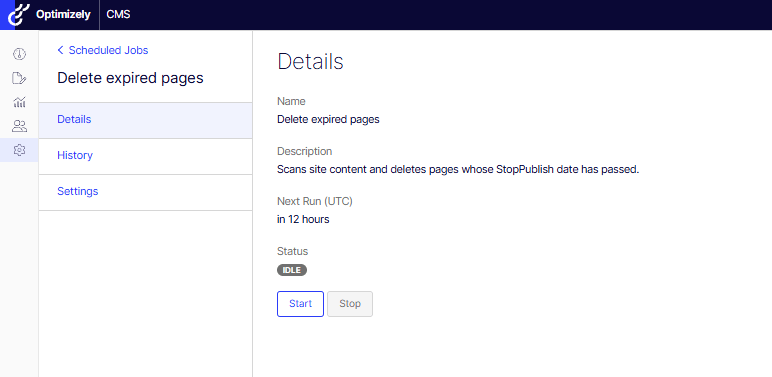Open the edit page icon in sidebar

tap(19, 78)
